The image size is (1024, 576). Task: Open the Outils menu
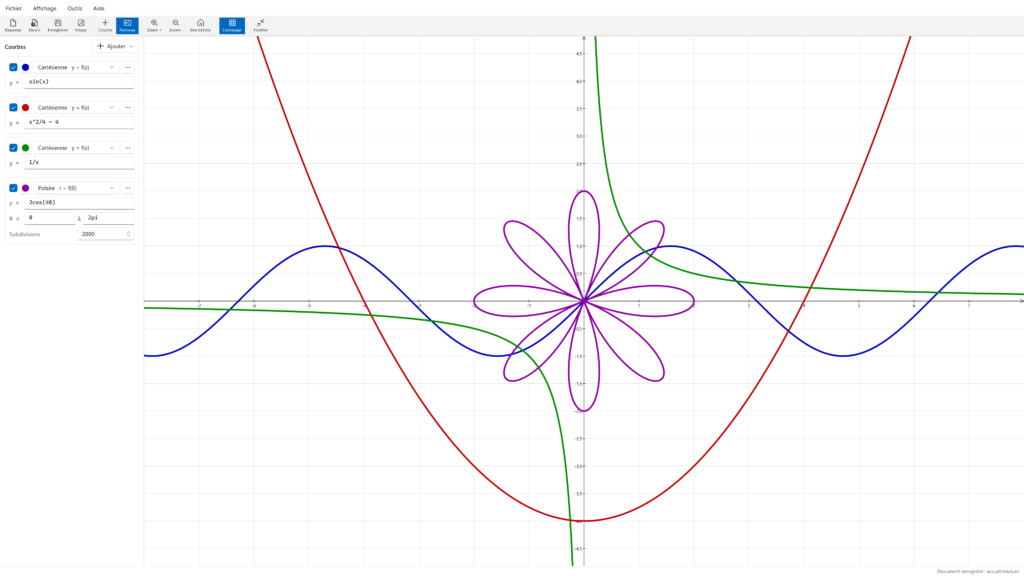tap(74, 8)
